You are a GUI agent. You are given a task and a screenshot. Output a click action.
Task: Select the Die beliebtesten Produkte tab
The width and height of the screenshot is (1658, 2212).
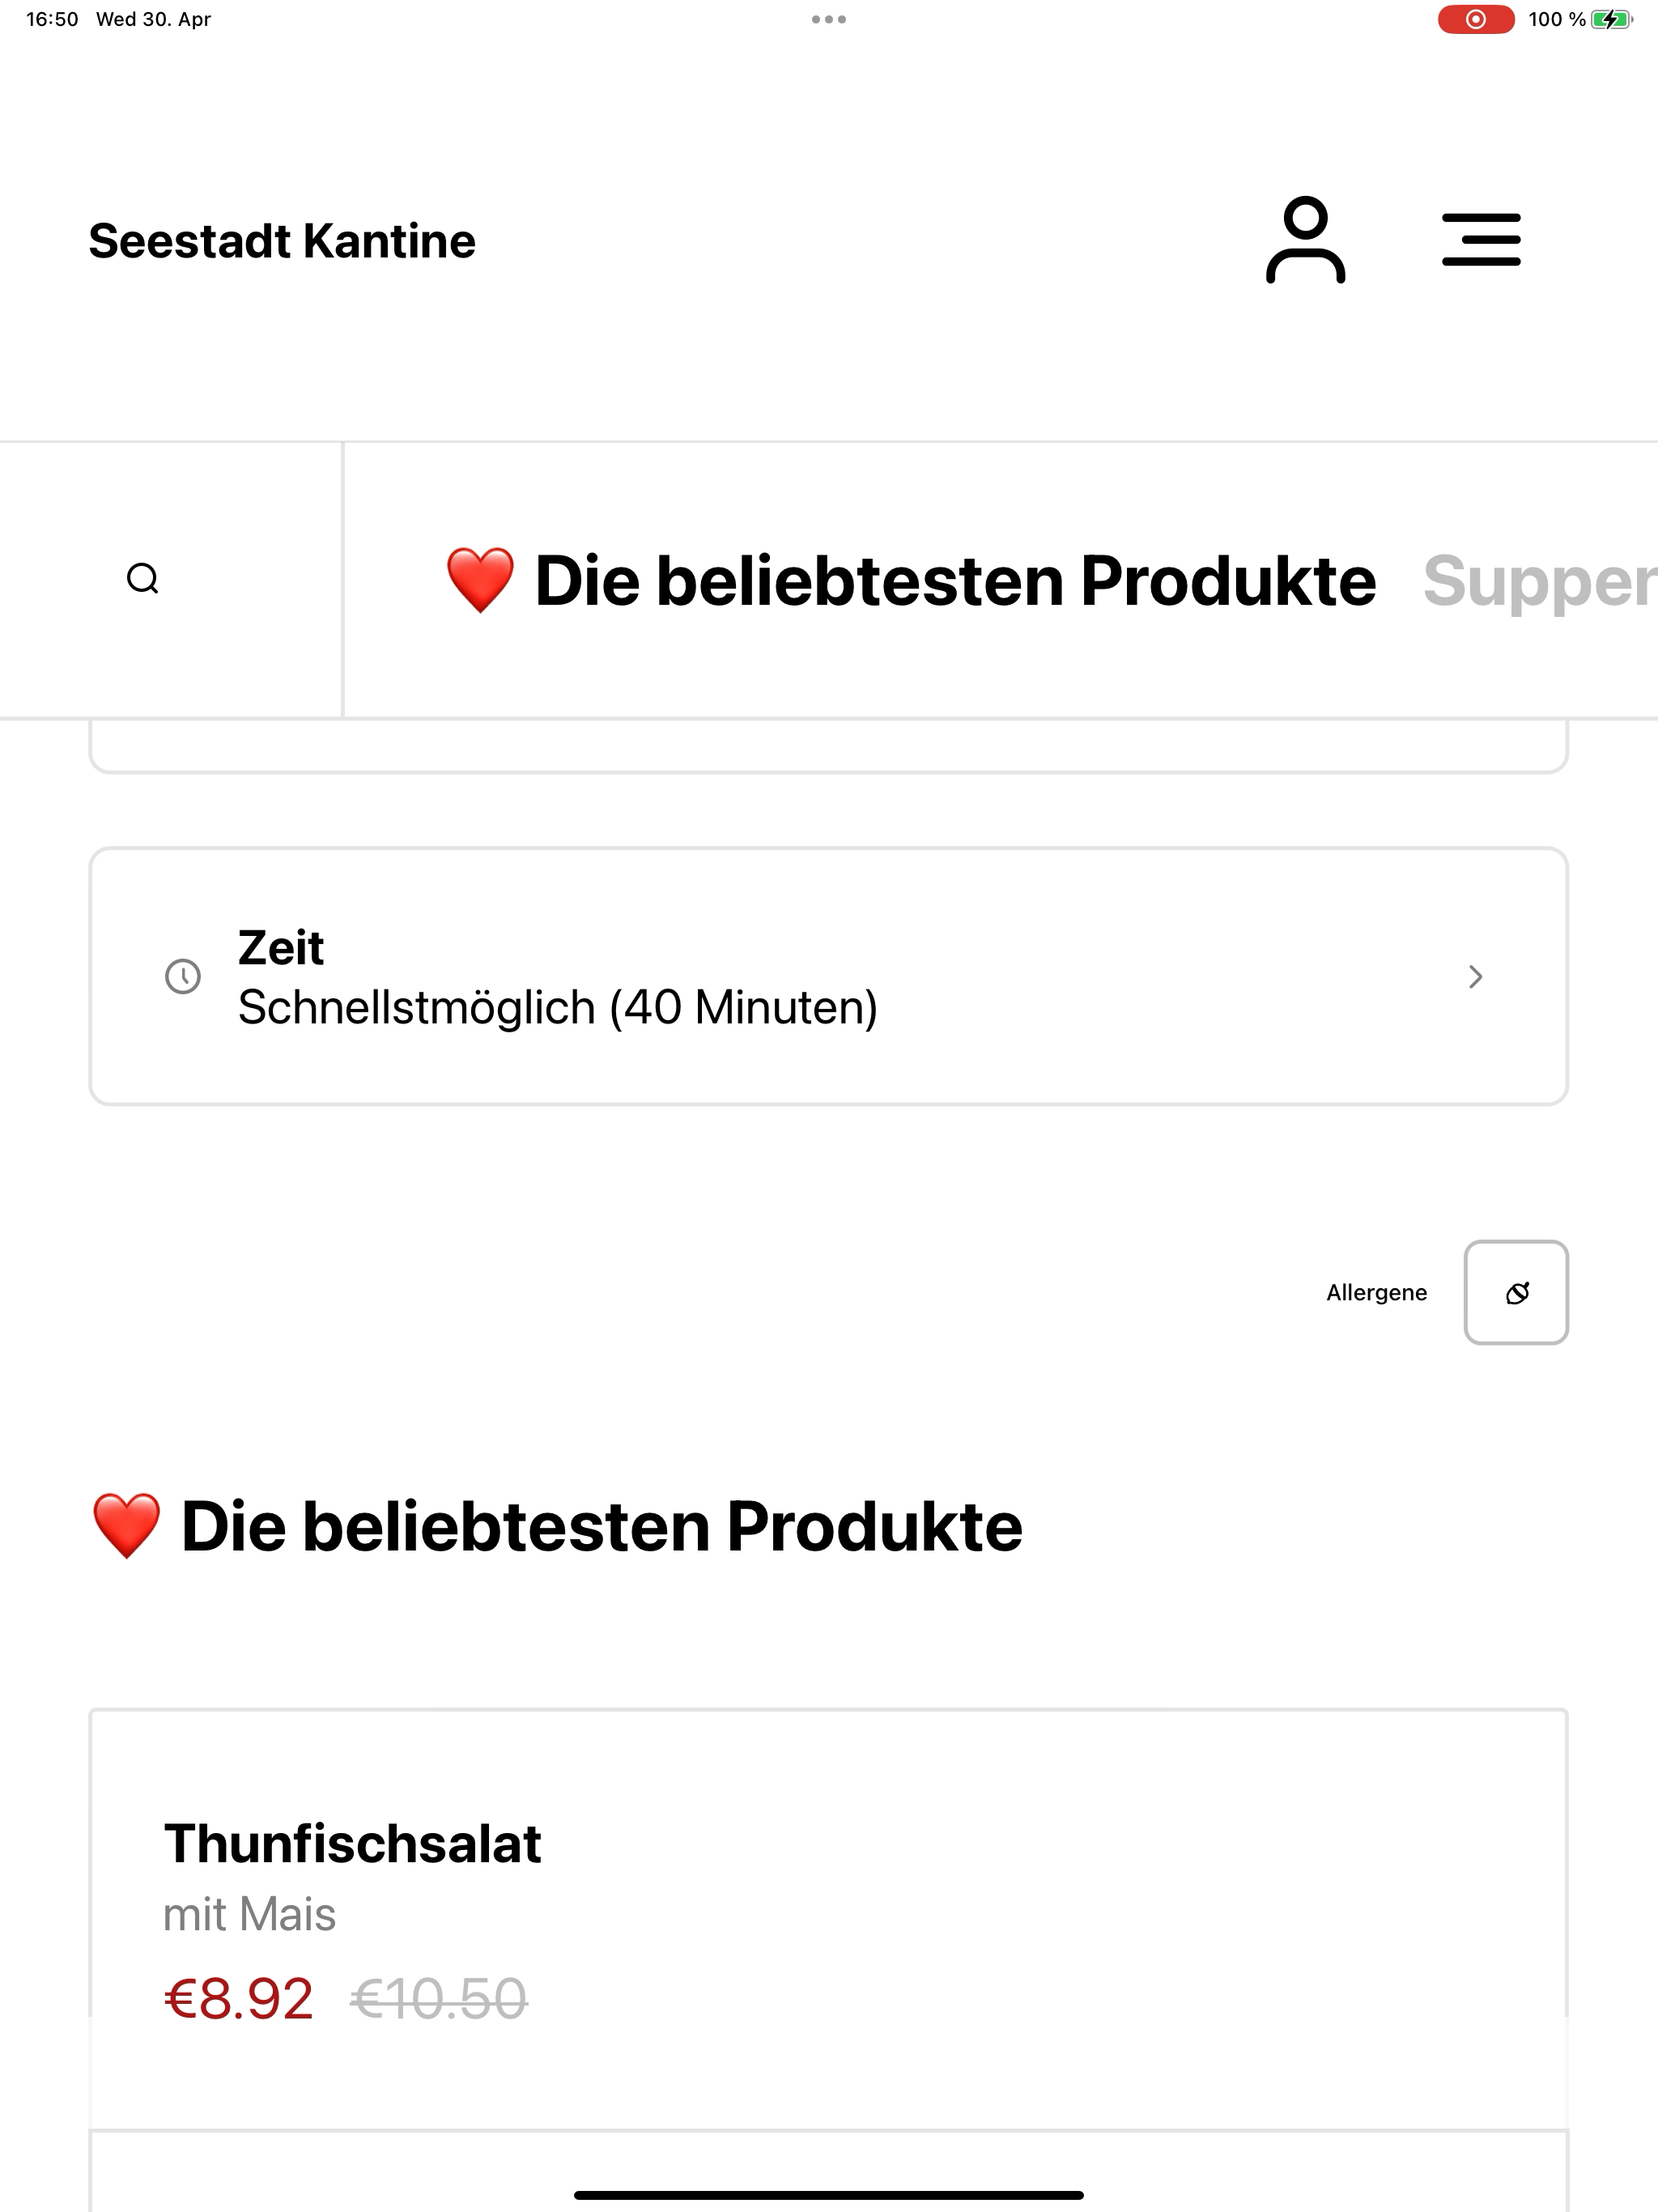(x=910, y=580)
